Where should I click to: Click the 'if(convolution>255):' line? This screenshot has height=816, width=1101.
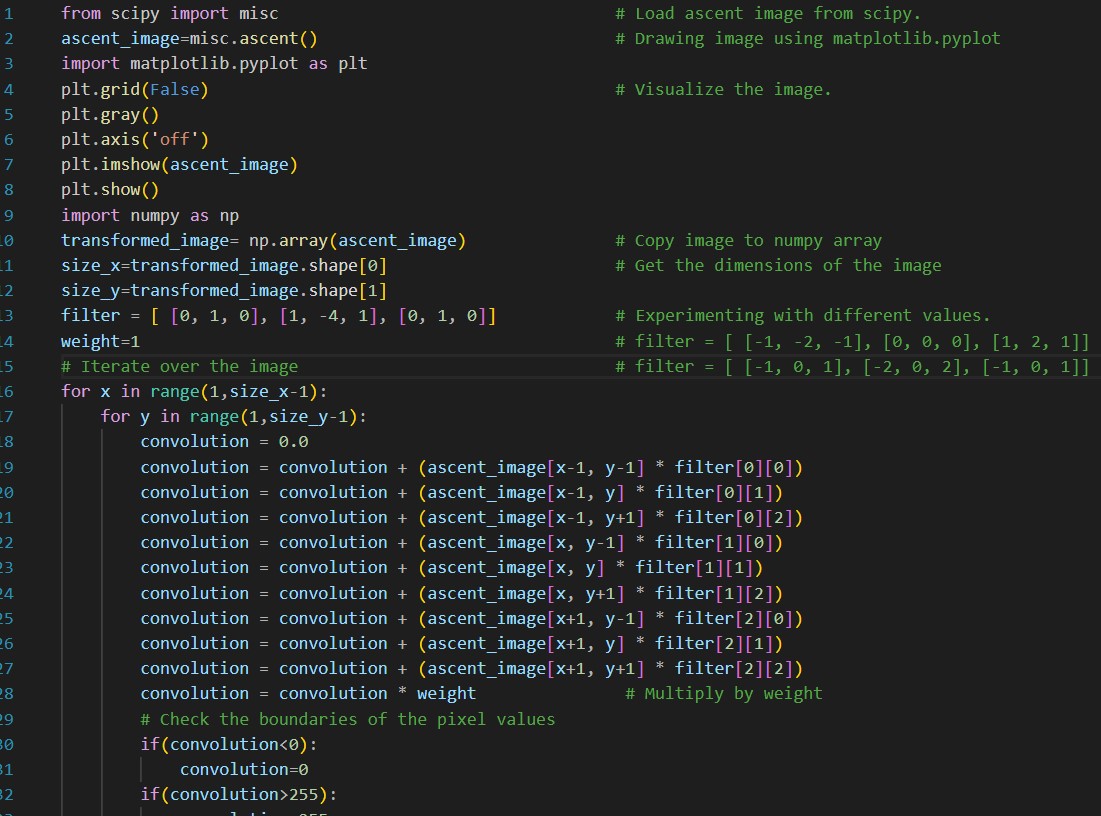tap(239, 795)
